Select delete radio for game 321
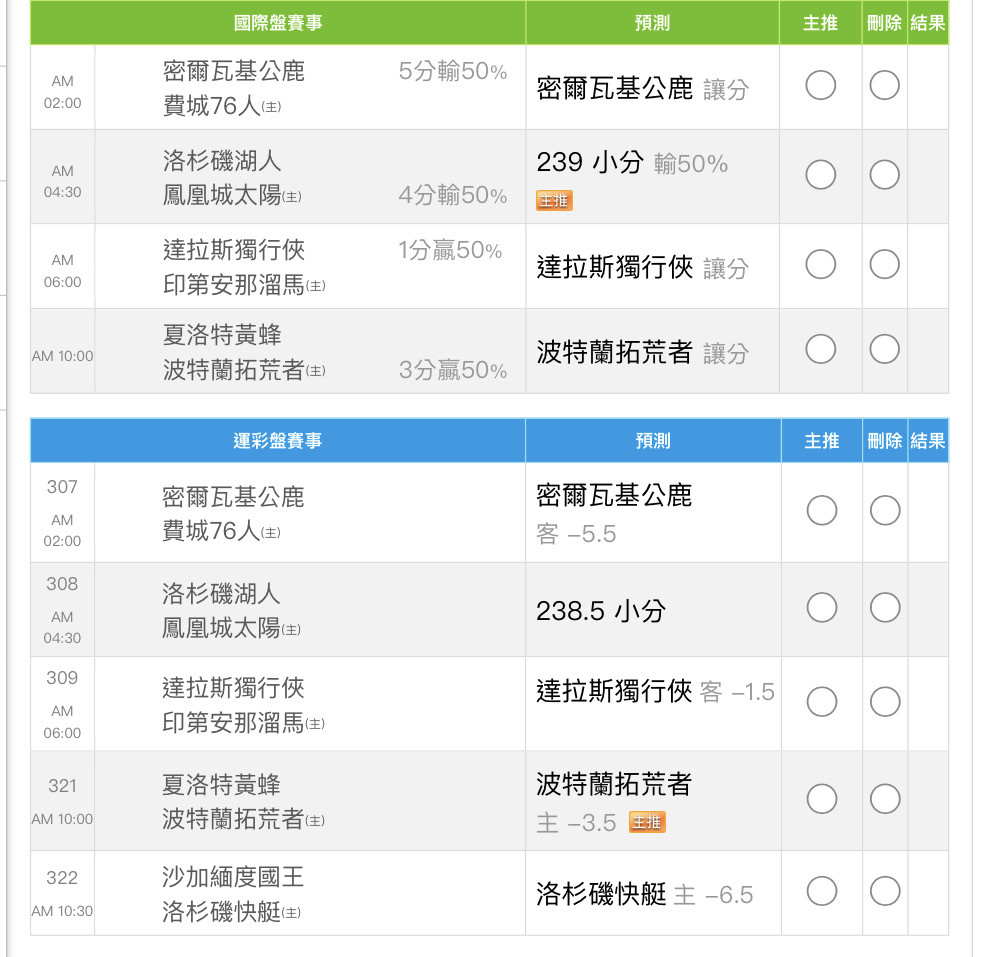The height and width of the screenshot is (957, 985). (885, 799)
